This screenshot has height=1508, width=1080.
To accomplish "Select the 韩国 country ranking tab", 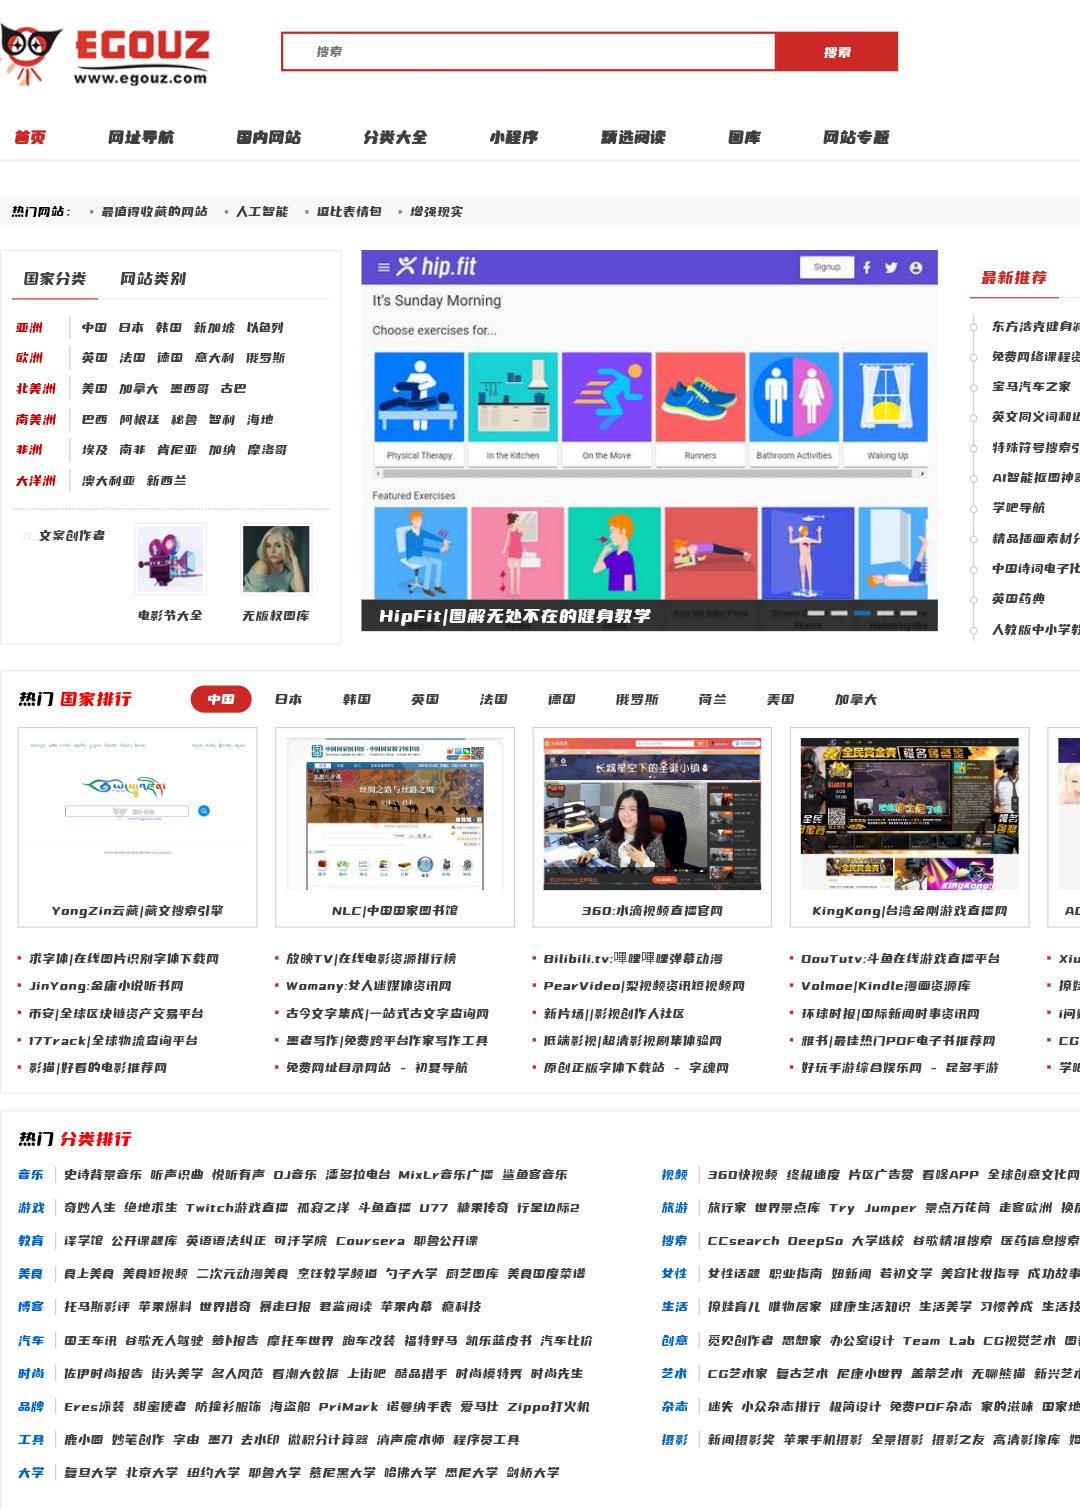I will click(357, 699).
